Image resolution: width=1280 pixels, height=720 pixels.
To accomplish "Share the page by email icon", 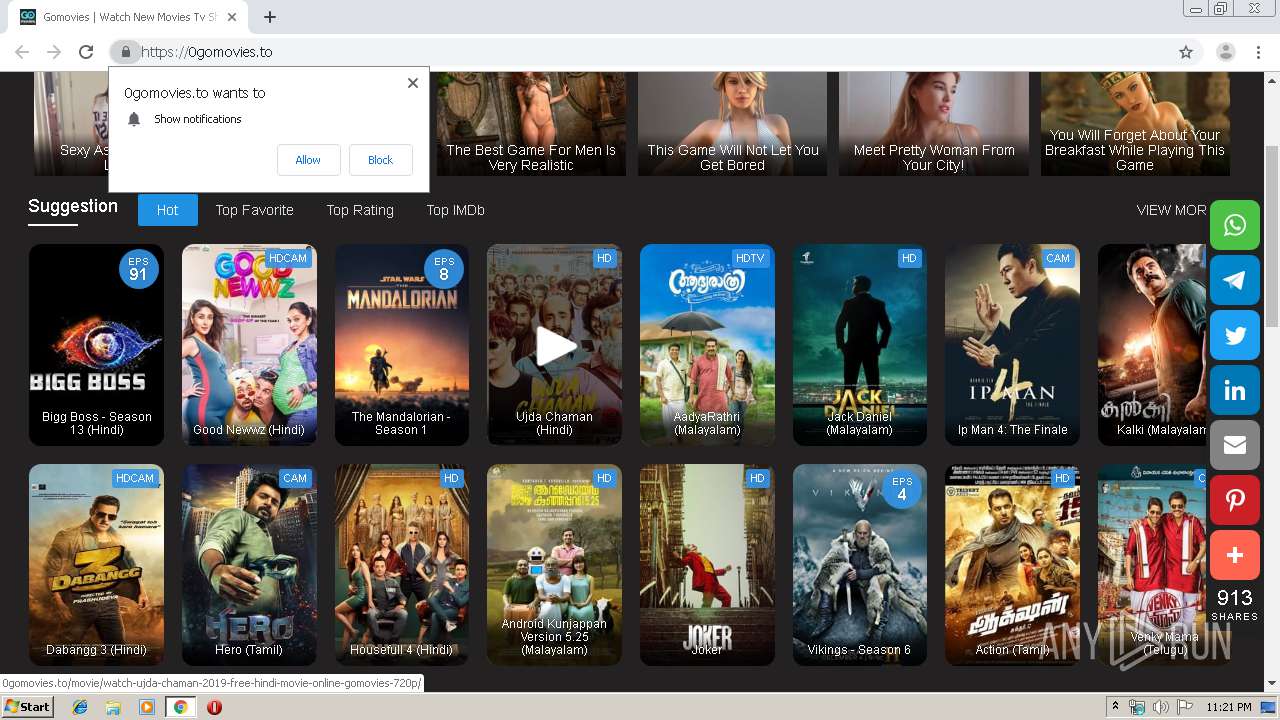I will 1235,446.
